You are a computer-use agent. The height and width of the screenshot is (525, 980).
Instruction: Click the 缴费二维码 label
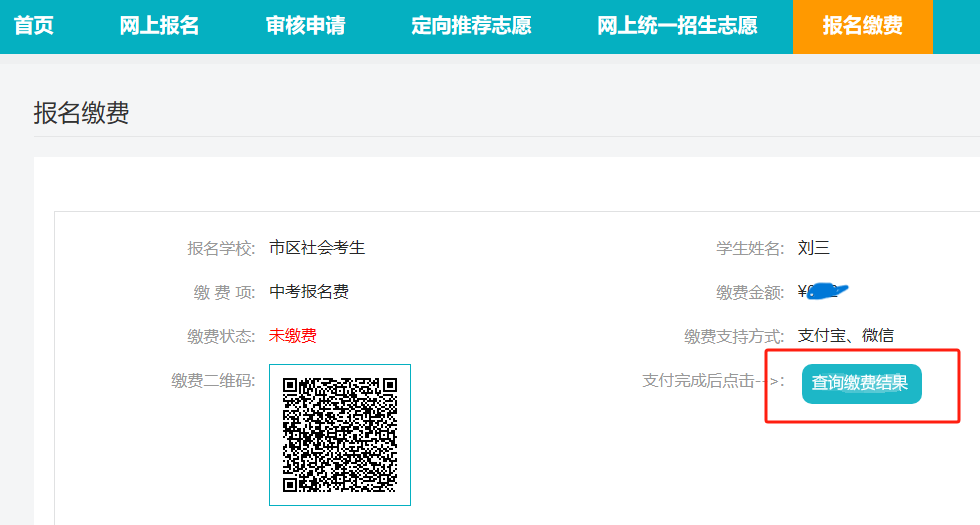[x=213, y=380]
